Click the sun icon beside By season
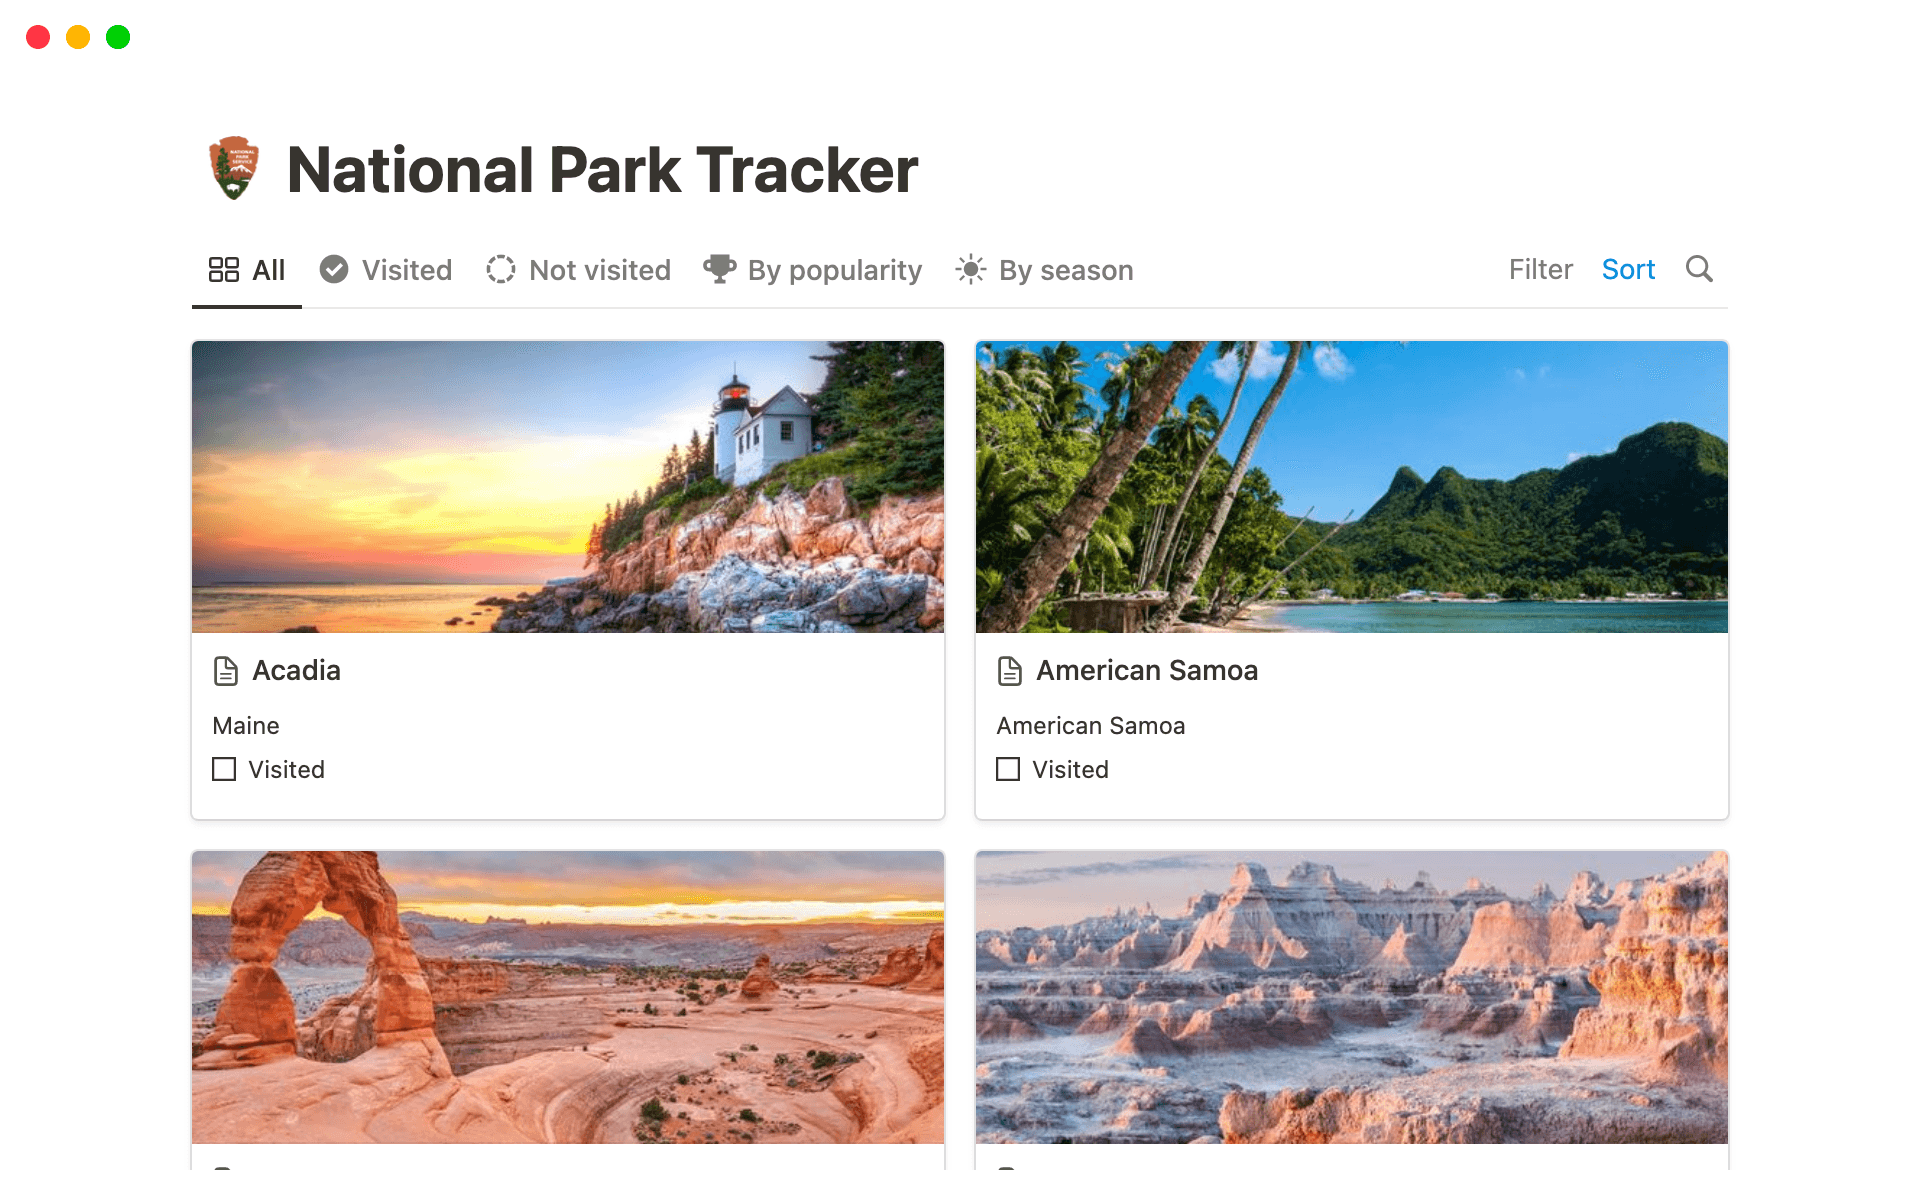This screenshot has width=1920, height=1200. coord(969,269)
